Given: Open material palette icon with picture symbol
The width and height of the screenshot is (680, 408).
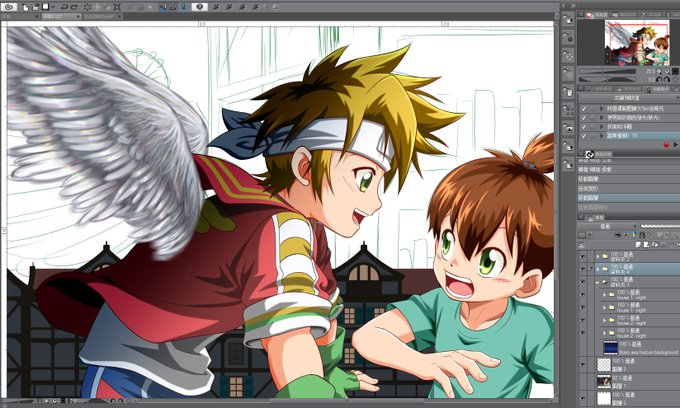Looking at the screenshot, I should point(568,128).
